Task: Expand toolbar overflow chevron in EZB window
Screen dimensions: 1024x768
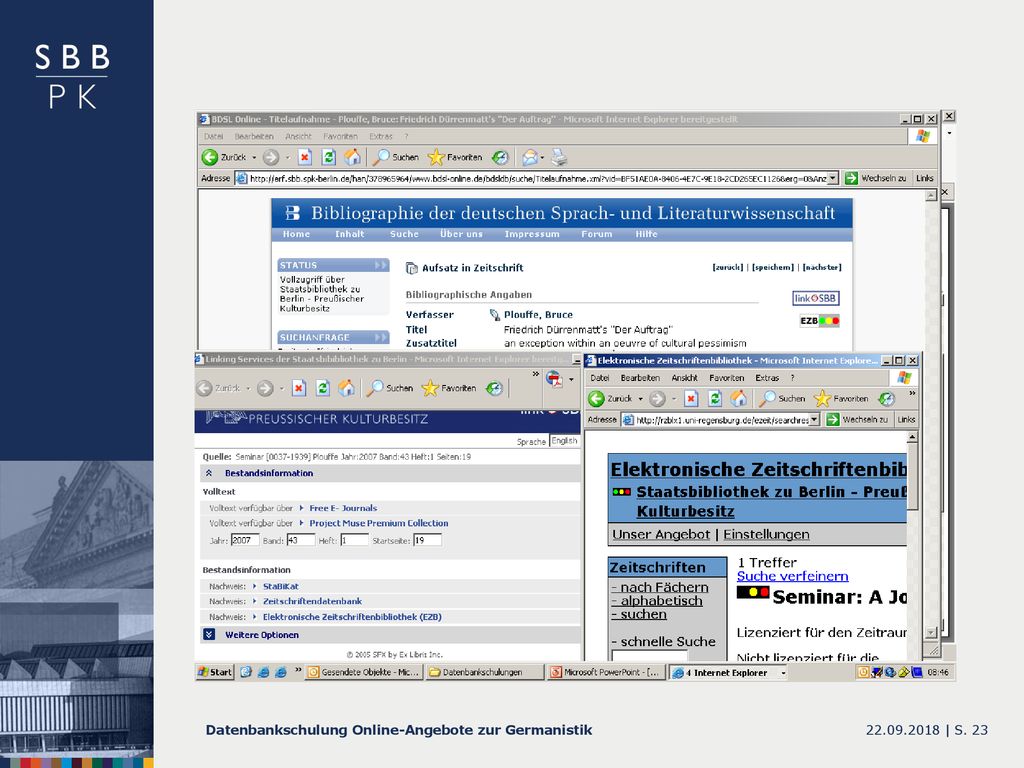Action: [912, 393]
